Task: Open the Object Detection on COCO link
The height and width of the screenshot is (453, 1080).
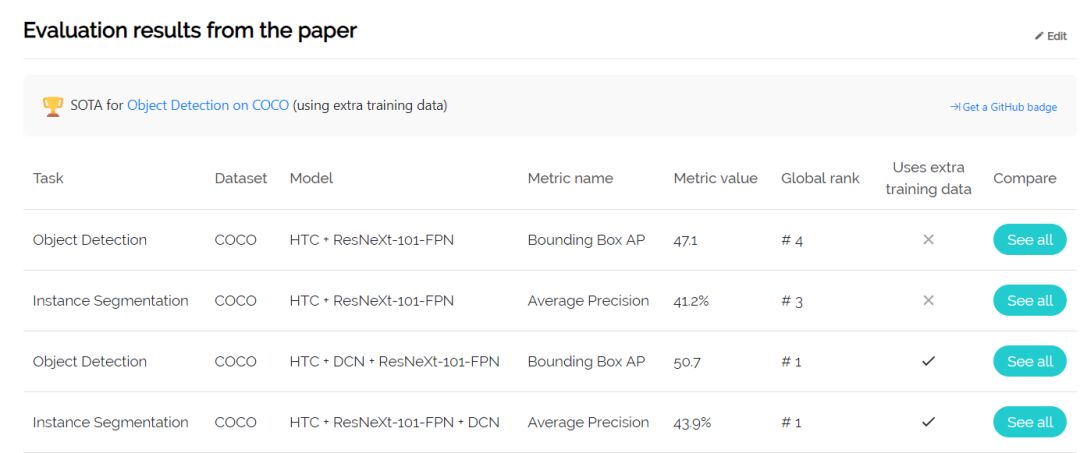Action: click(208, 105)
